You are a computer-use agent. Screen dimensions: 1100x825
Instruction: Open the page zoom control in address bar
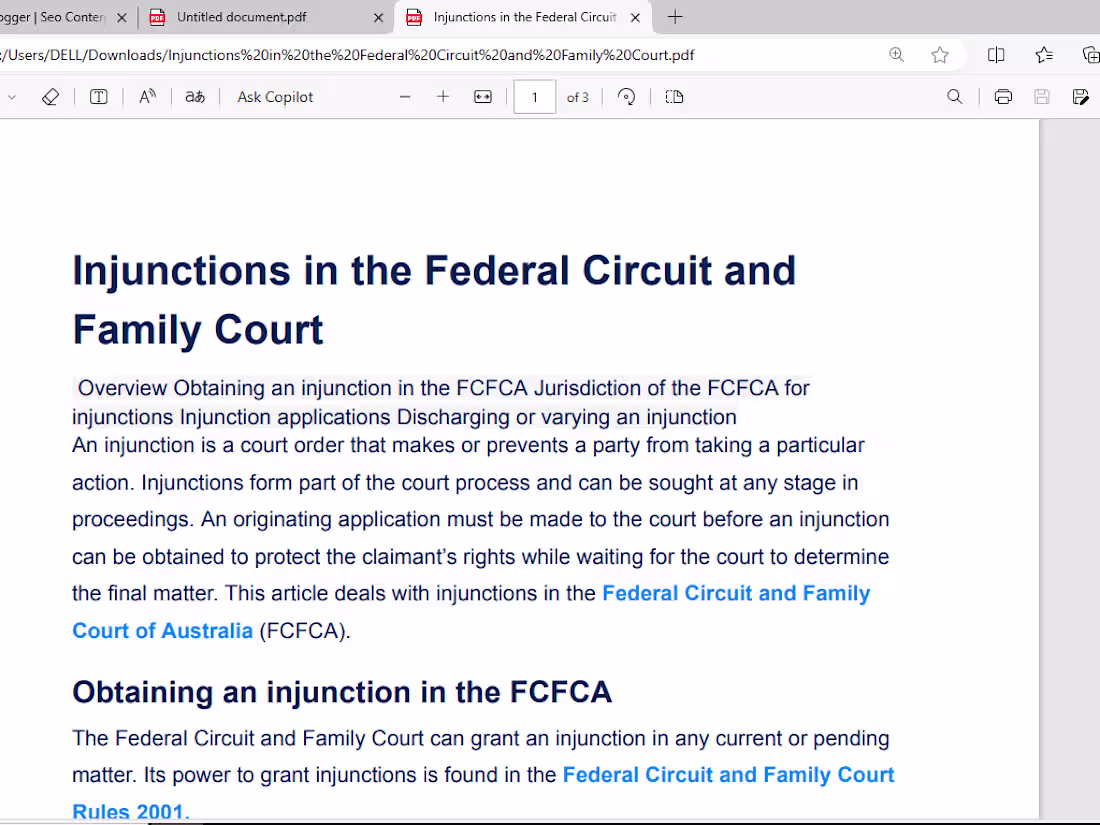897,55
